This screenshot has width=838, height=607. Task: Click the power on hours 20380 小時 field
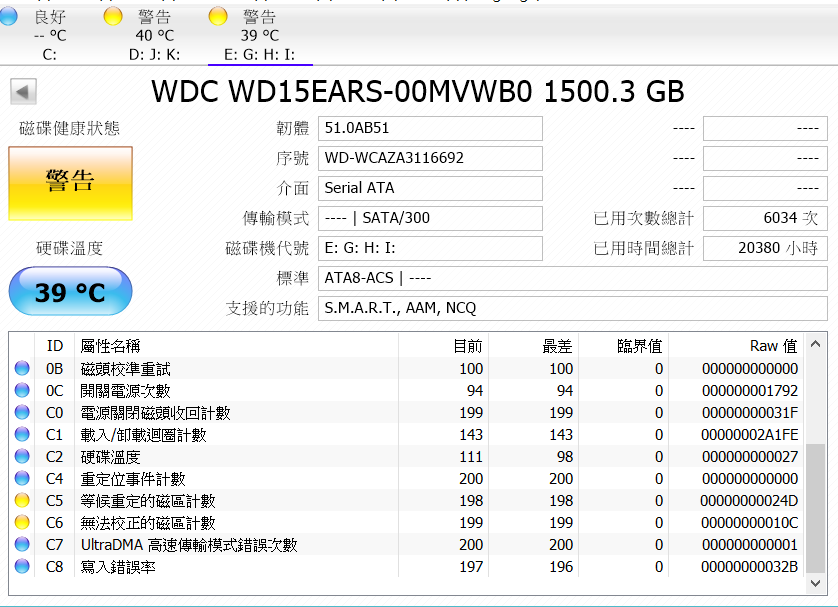765,248
